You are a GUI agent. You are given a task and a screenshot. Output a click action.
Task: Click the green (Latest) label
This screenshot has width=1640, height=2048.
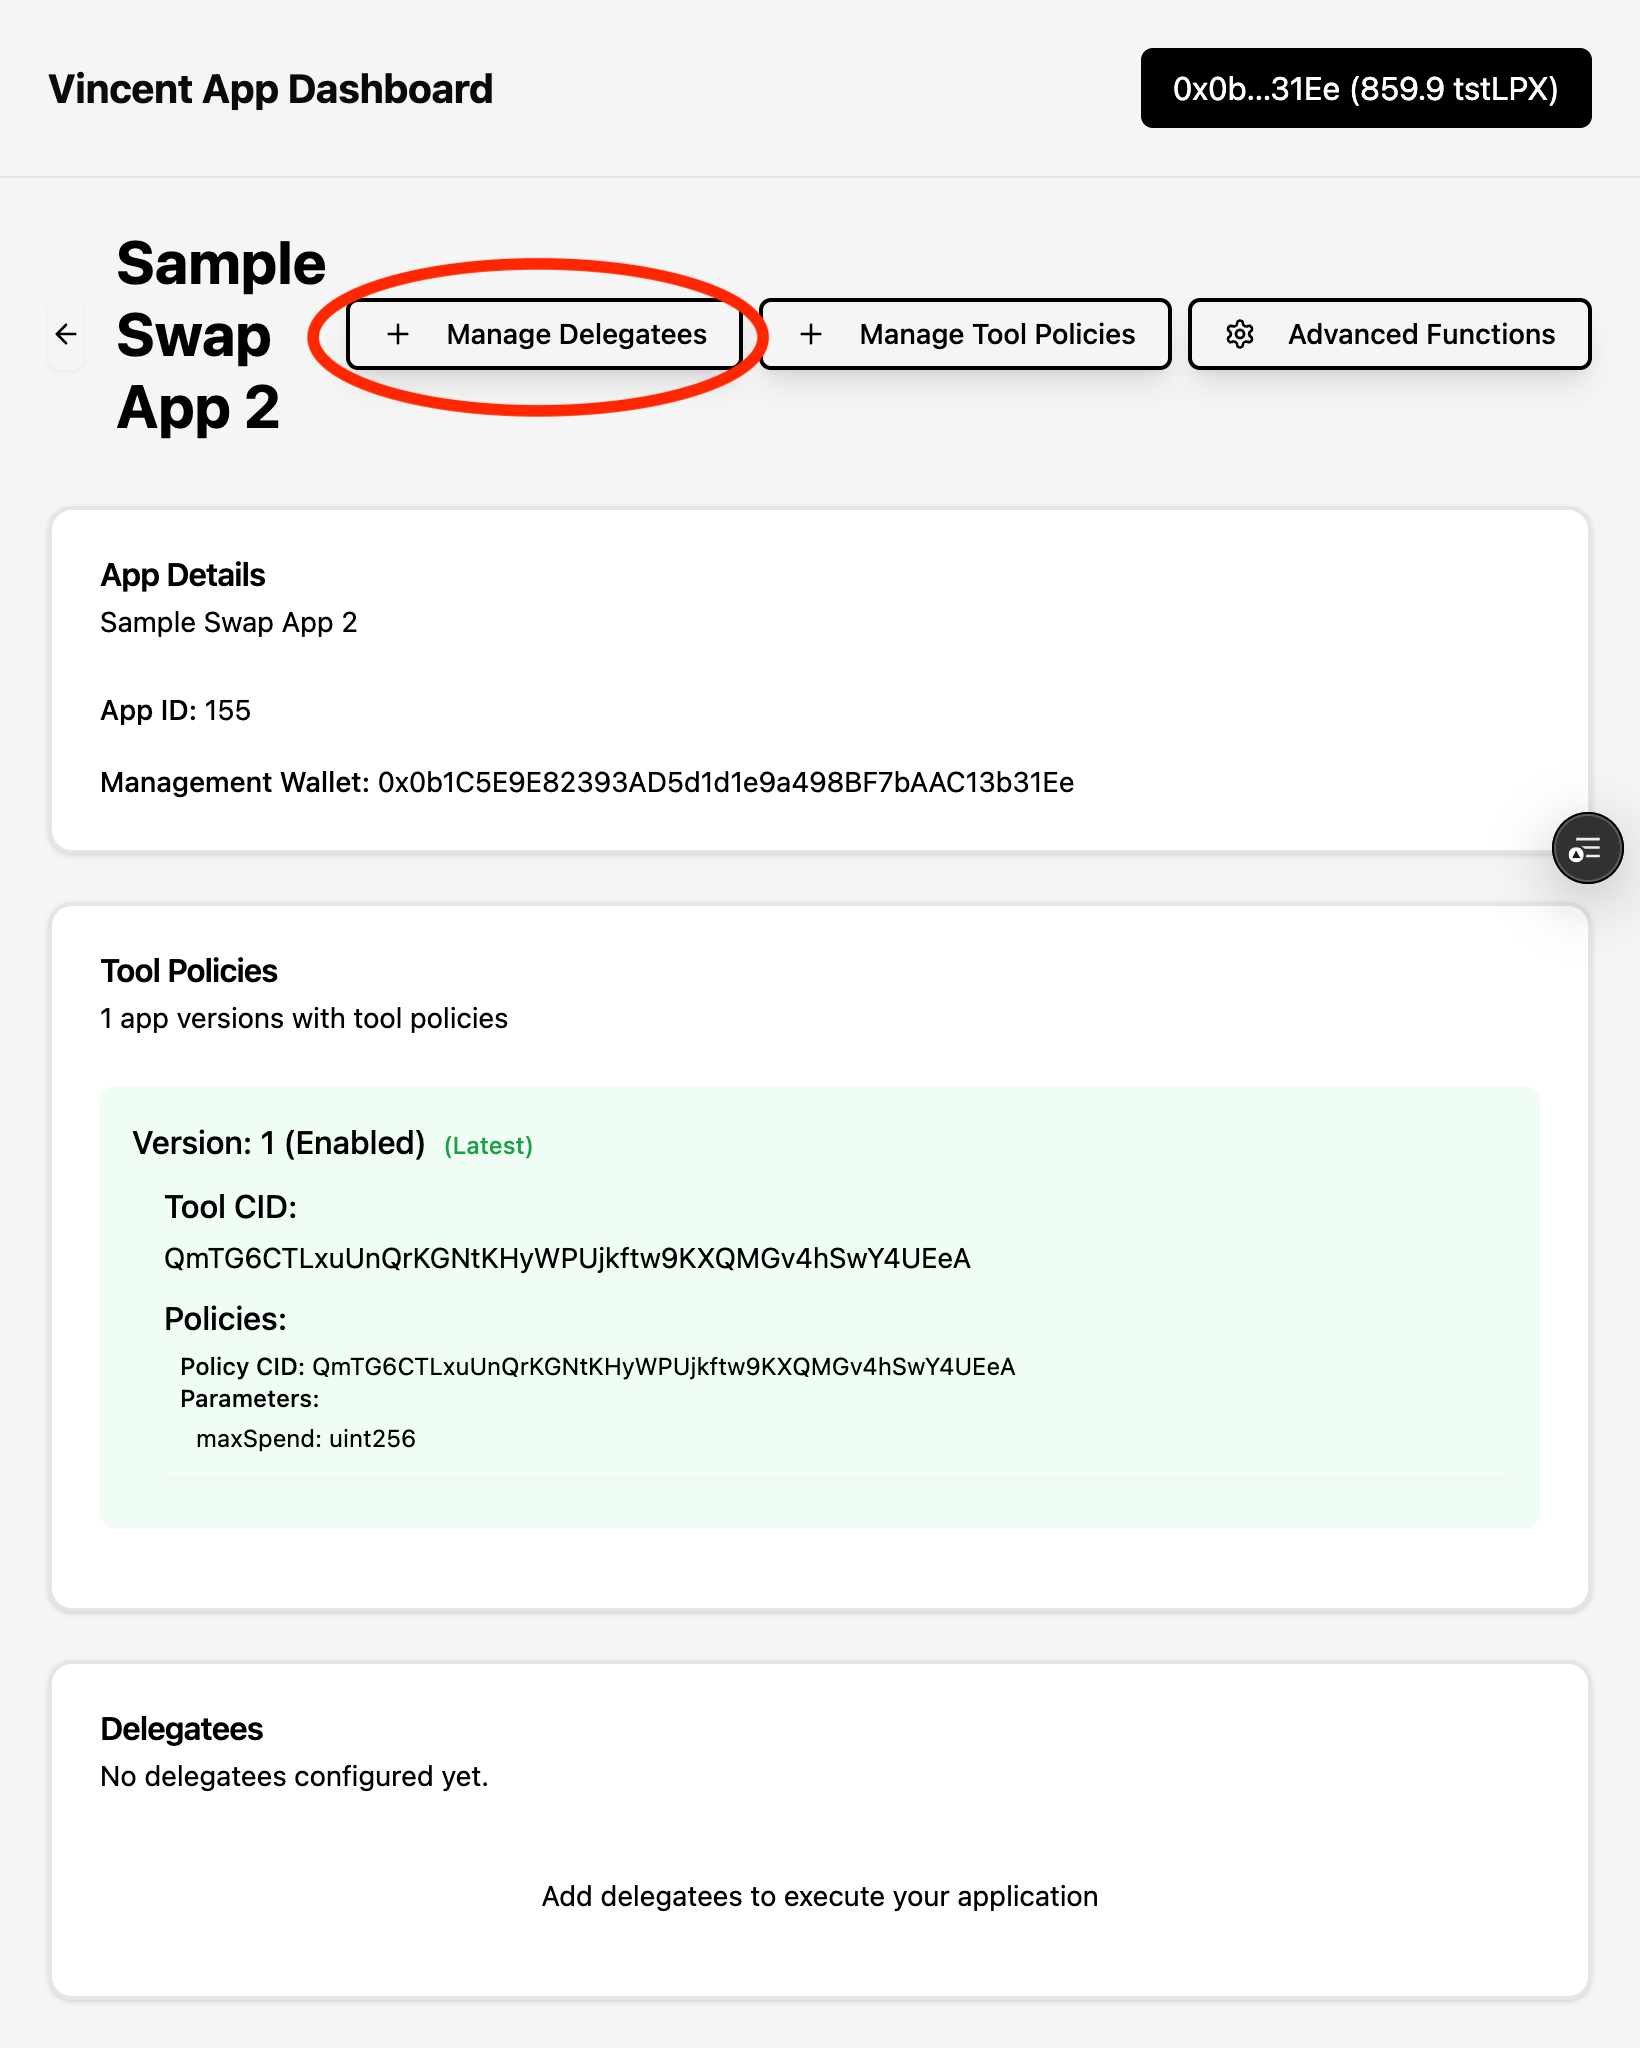(x=488, y=1146)
